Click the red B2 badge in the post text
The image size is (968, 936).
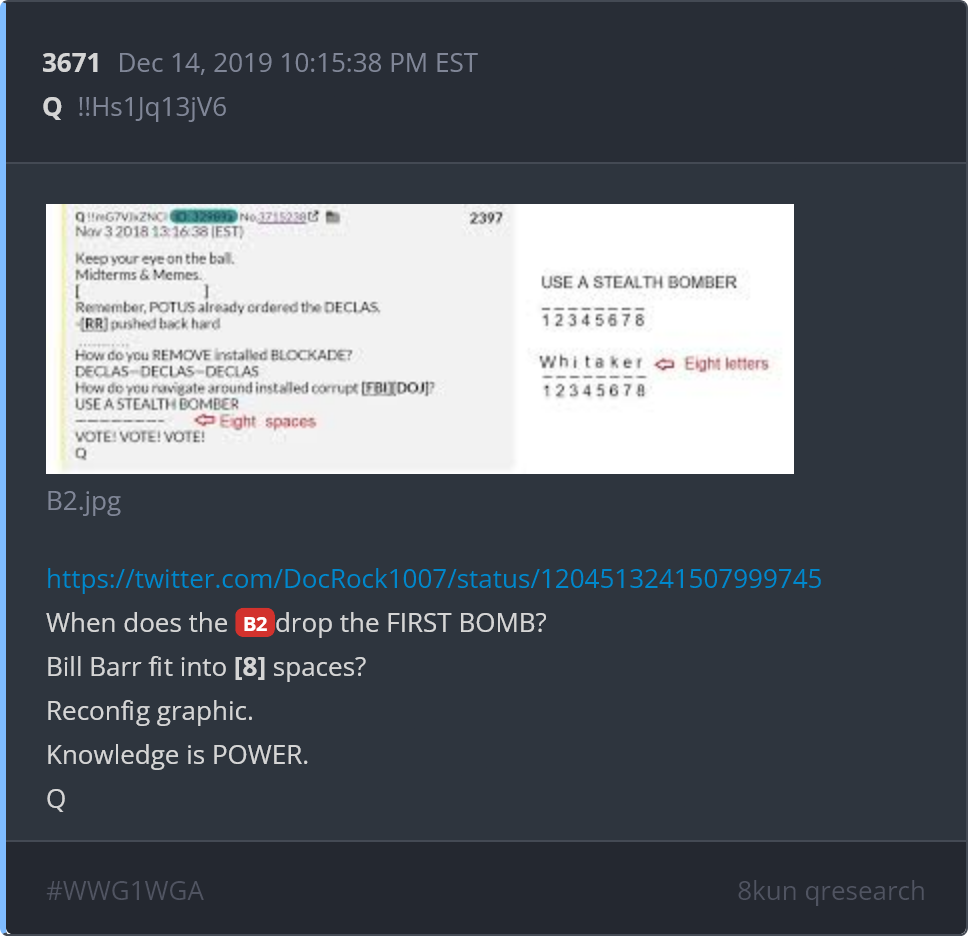(254, 623)
